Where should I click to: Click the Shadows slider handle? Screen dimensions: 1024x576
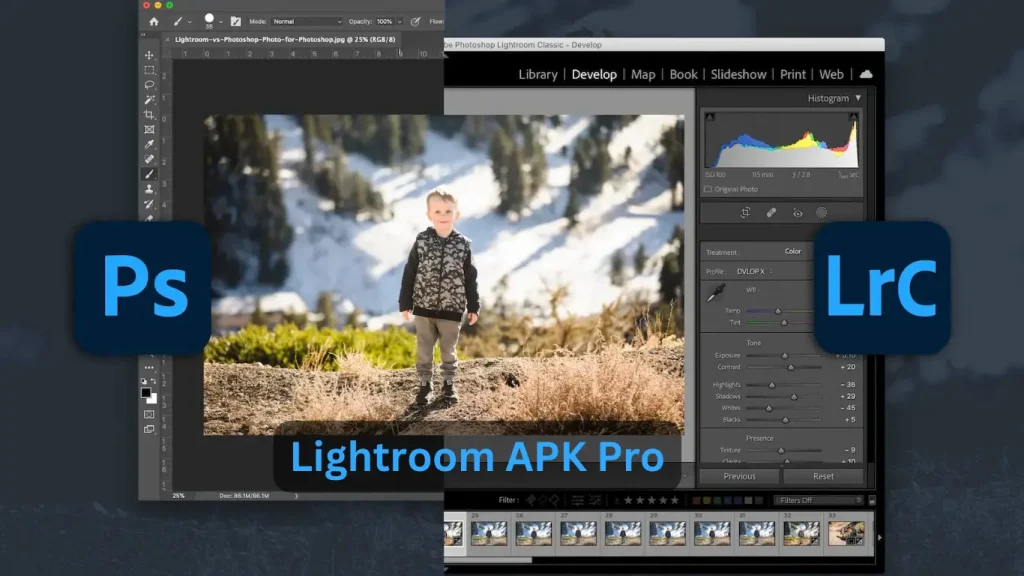794,396
